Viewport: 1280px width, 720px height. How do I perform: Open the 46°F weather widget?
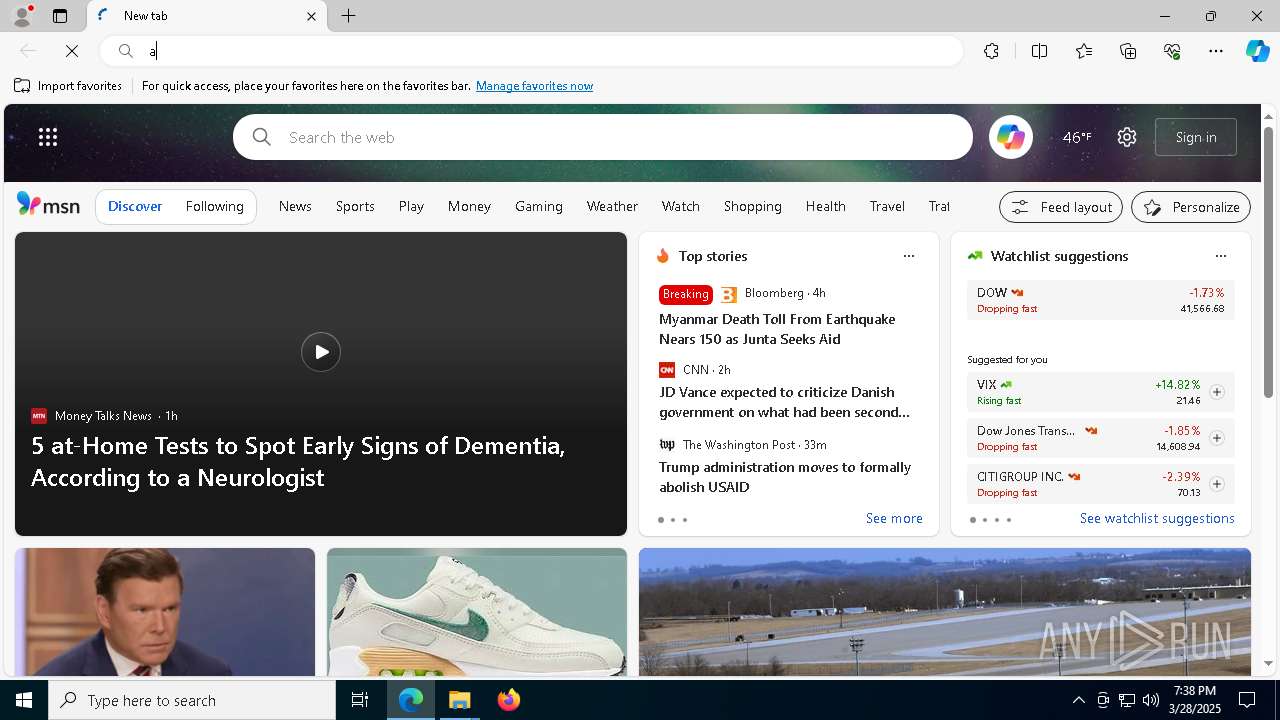(1077, 137)
